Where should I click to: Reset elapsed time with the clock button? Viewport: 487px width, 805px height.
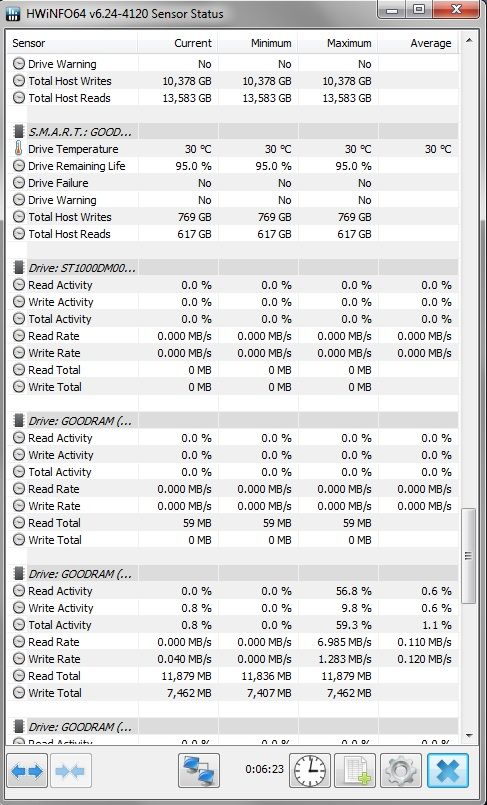(x=310, y=770)
